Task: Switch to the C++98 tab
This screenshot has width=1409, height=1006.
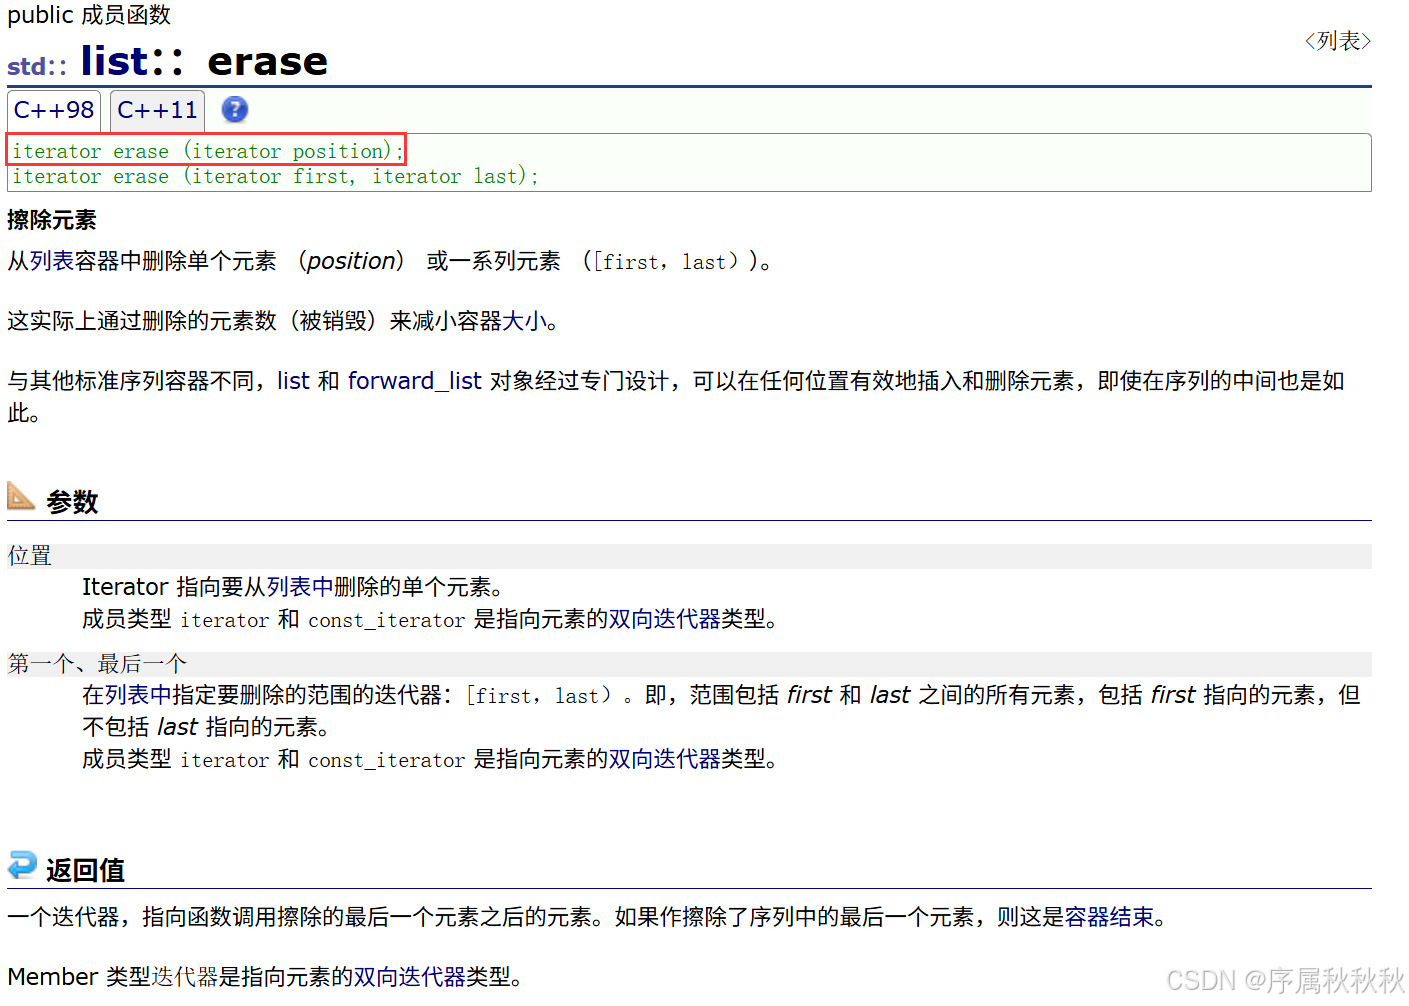Action: (x=54, y=110)
